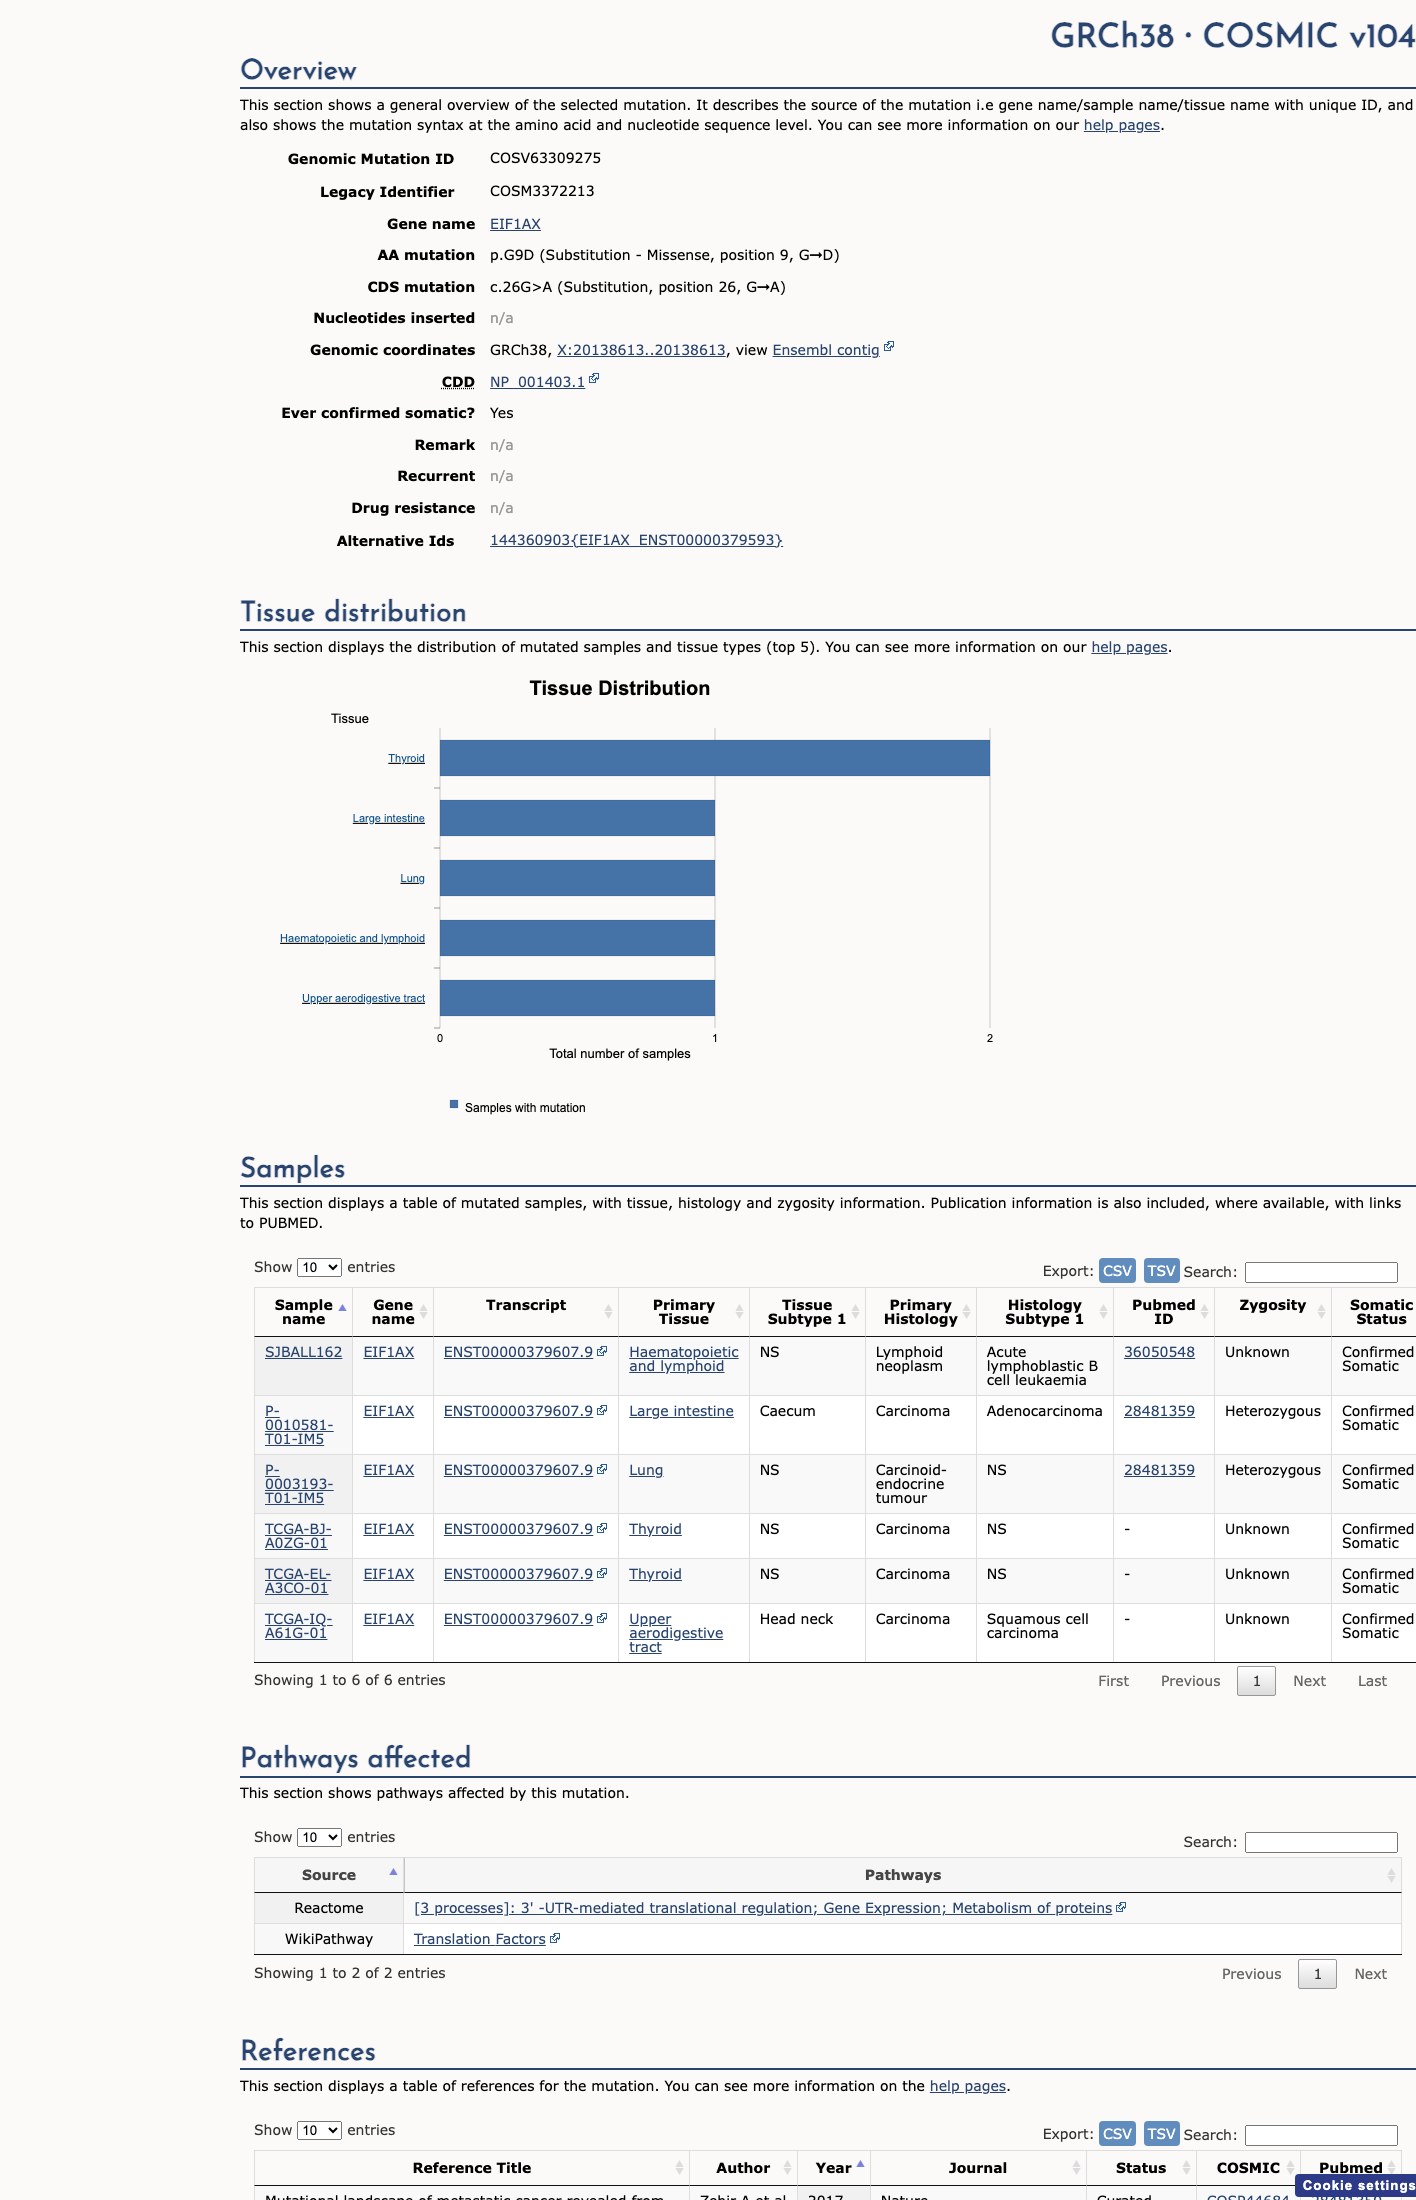Open the EIF1AX gene name link in Overview
Image resolution: width=1416 pixels, height=2200 pixels.
(x=515, y=224)
